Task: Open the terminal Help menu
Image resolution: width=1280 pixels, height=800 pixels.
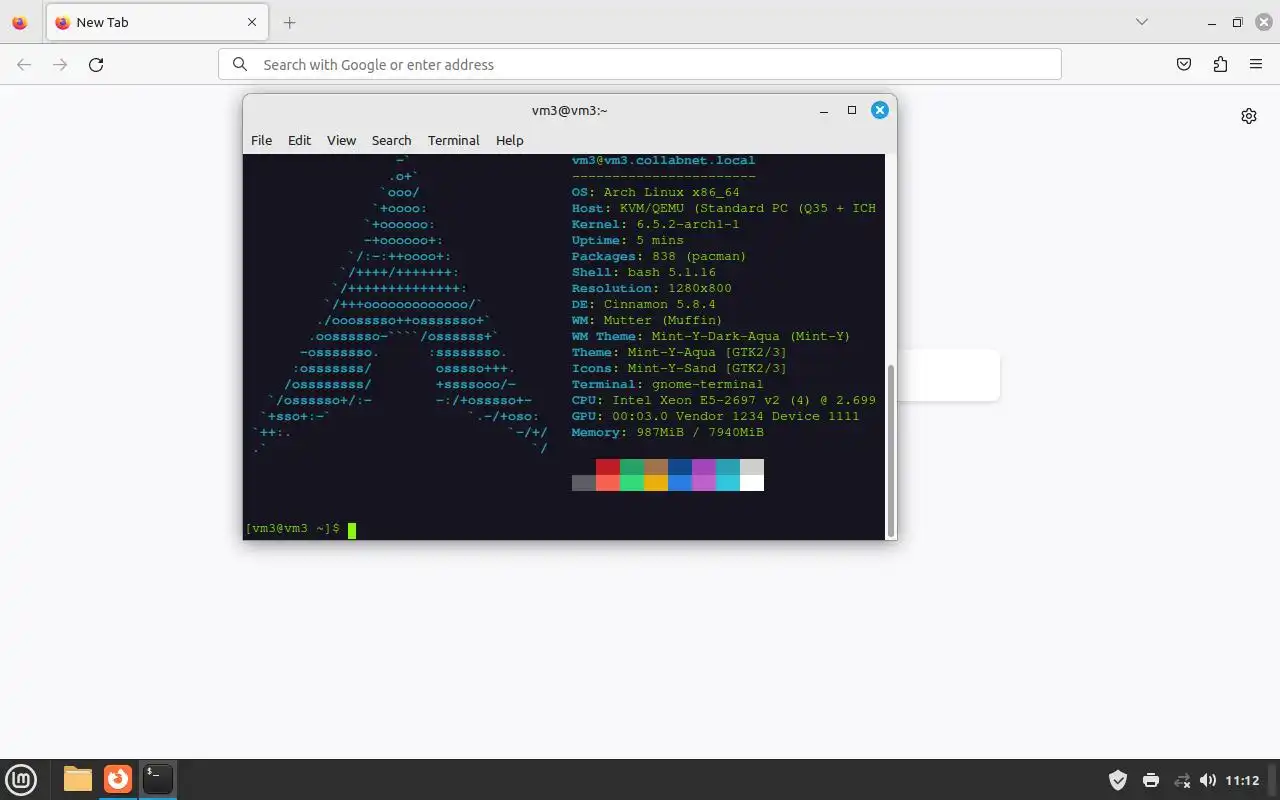Action: [x=509, y=140]
